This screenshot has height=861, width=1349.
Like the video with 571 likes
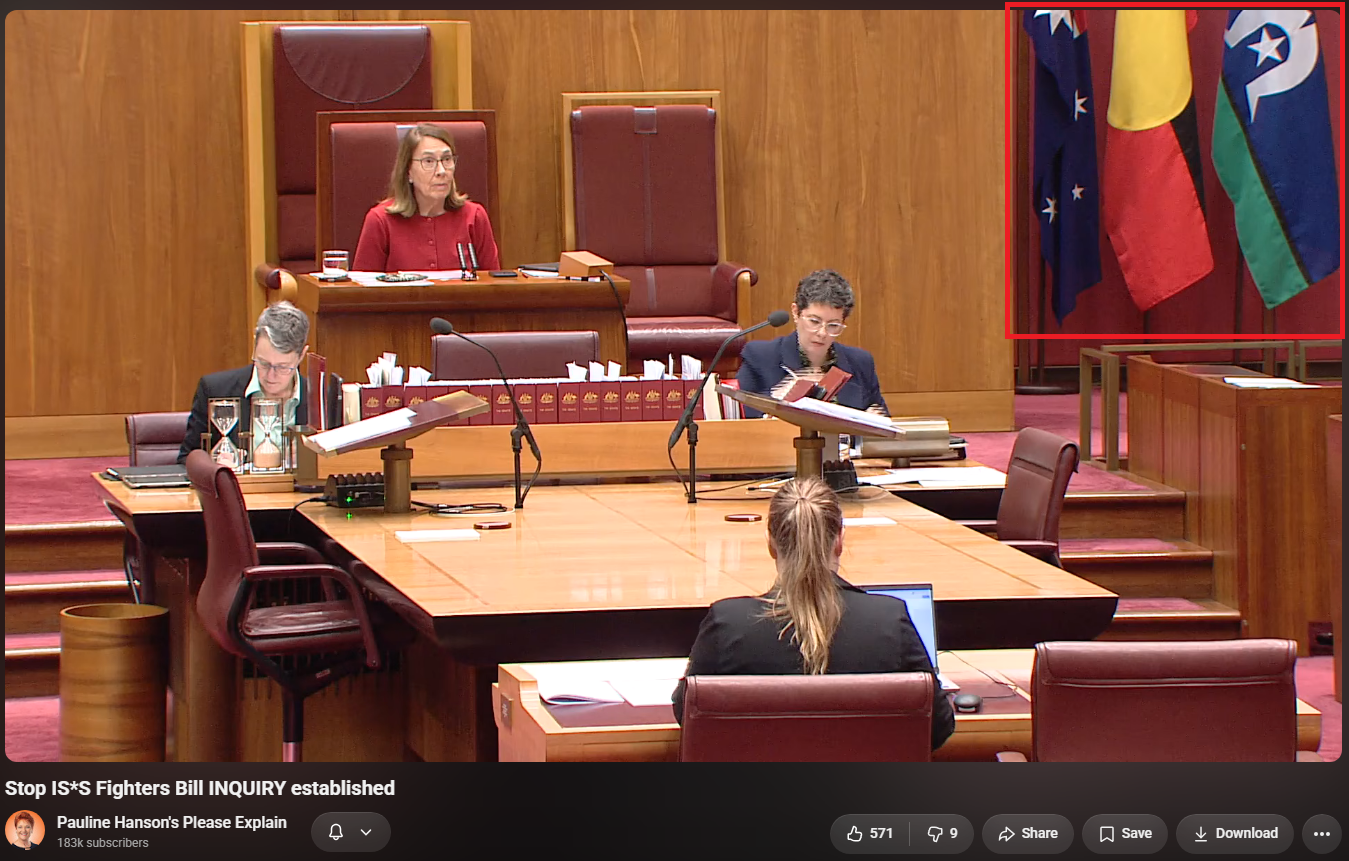coord(869,833)
